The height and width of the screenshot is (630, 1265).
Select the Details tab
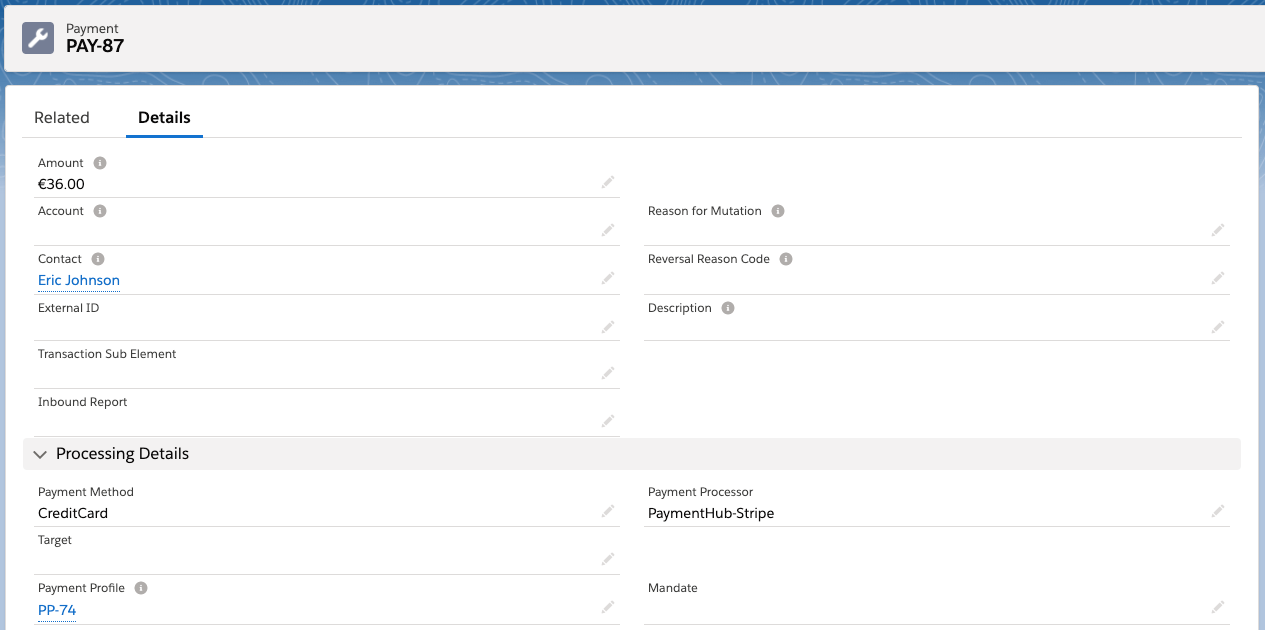164,118
